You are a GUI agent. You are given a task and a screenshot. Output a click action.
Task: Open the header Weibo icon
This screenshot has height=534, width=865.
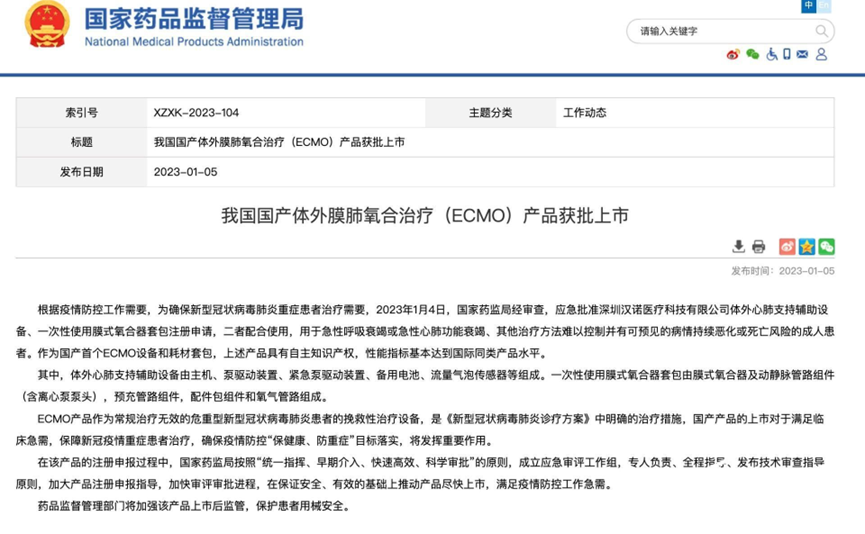[733, 54]
